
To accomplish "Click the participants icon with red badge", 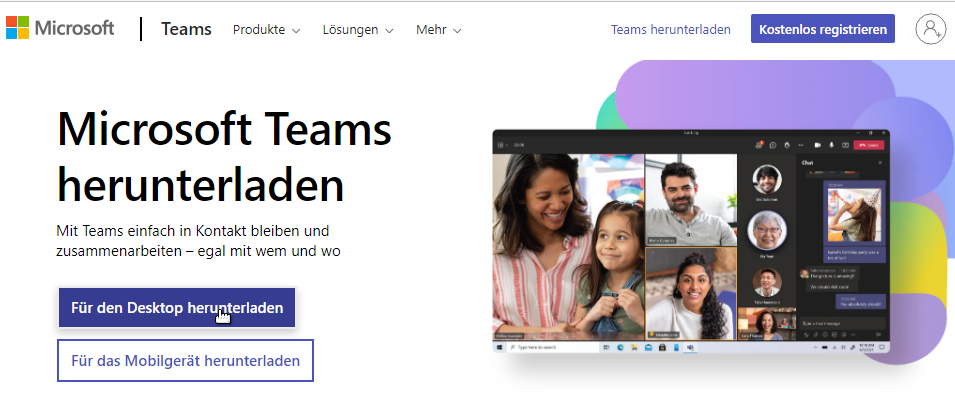I will (x=759, y=145).
